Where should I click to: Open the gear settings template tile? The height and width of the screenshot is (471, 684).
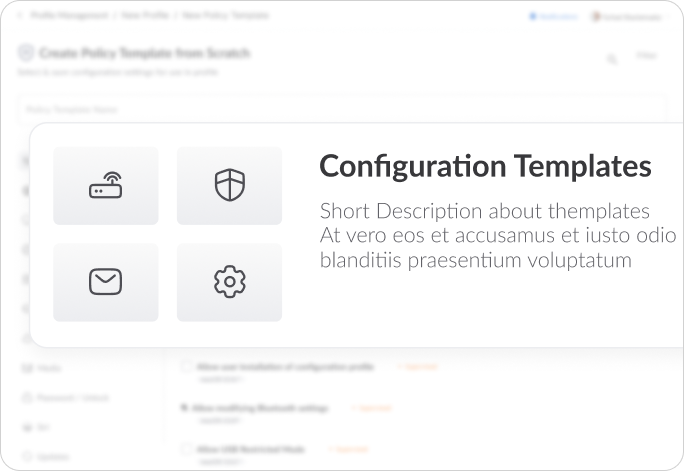point(229,282)
